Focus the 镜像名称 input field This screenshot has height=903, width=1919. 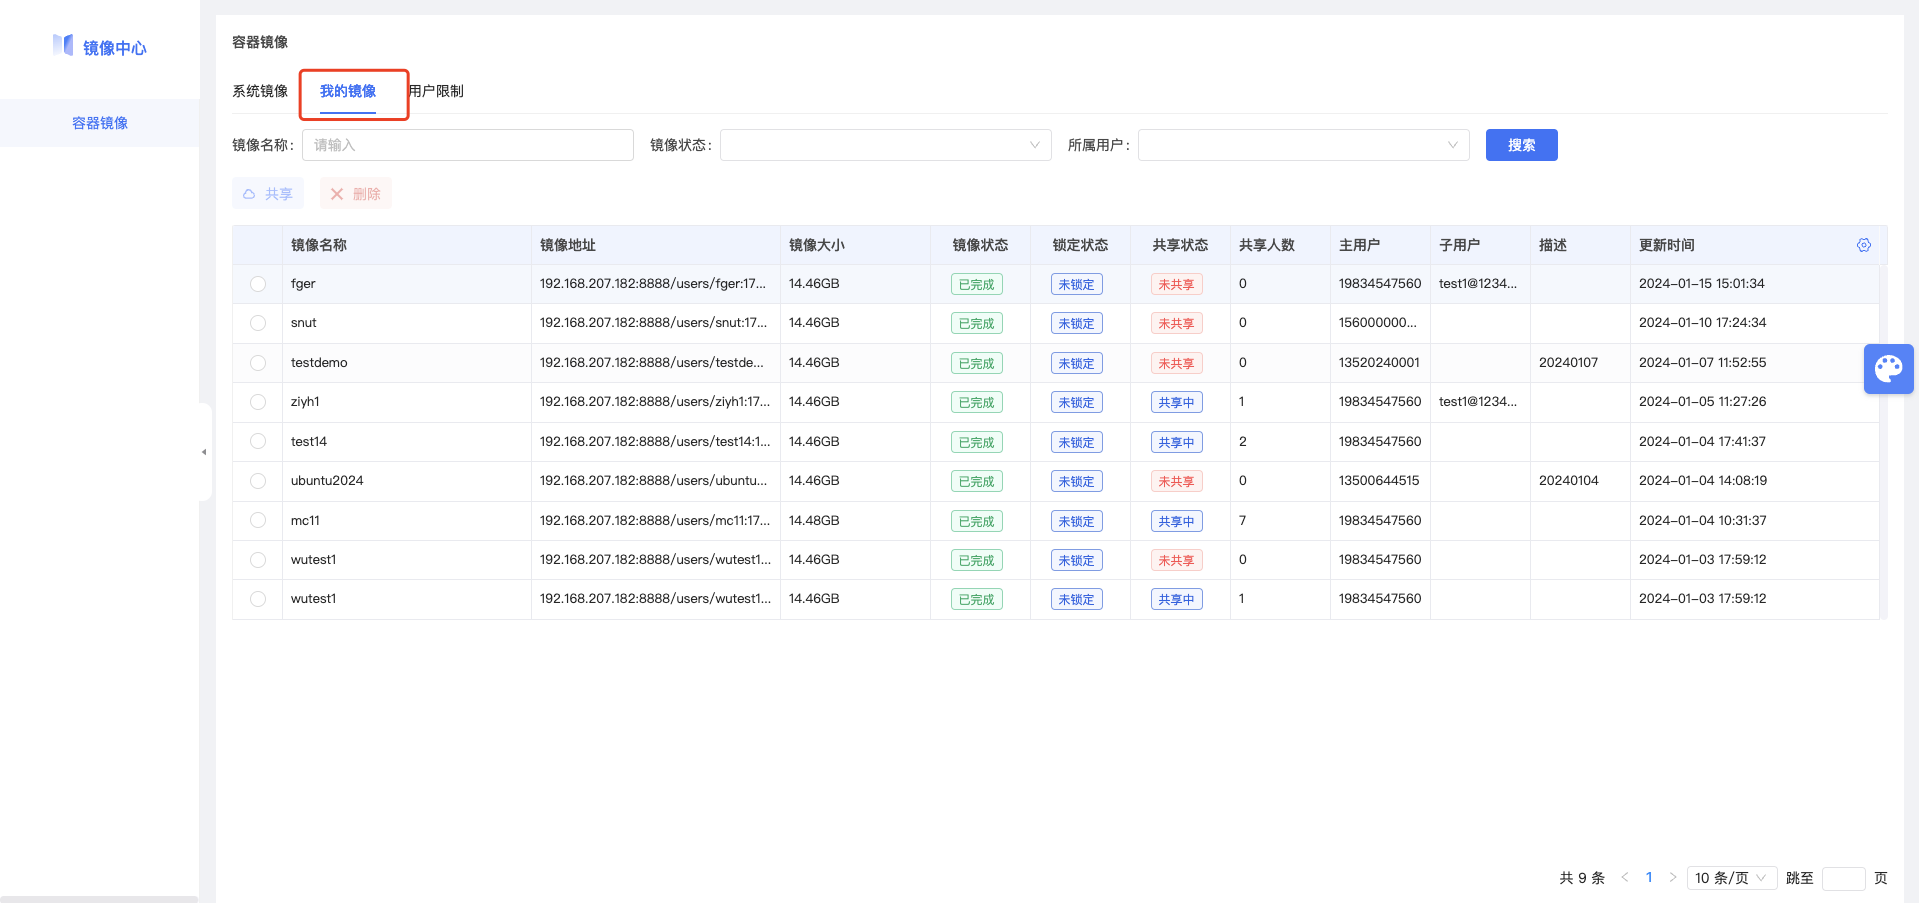click(x=468, y=145)
